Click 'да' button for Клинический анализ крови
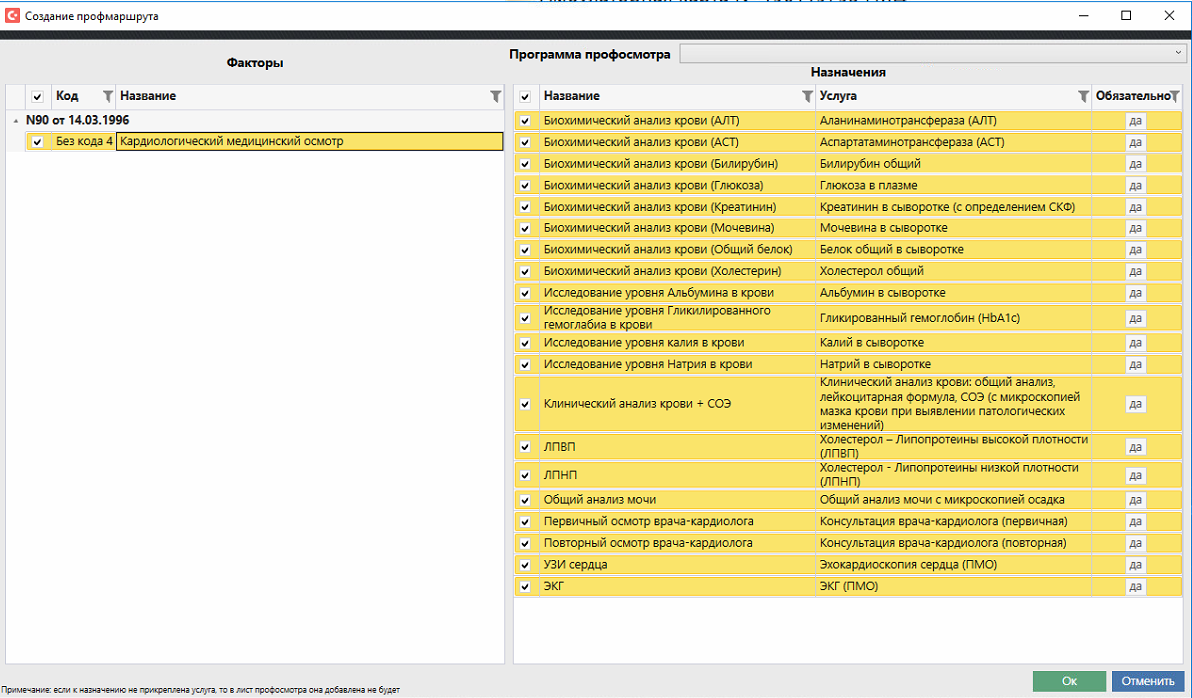Screen dimensions: 1192x698 coord(1135,404)
